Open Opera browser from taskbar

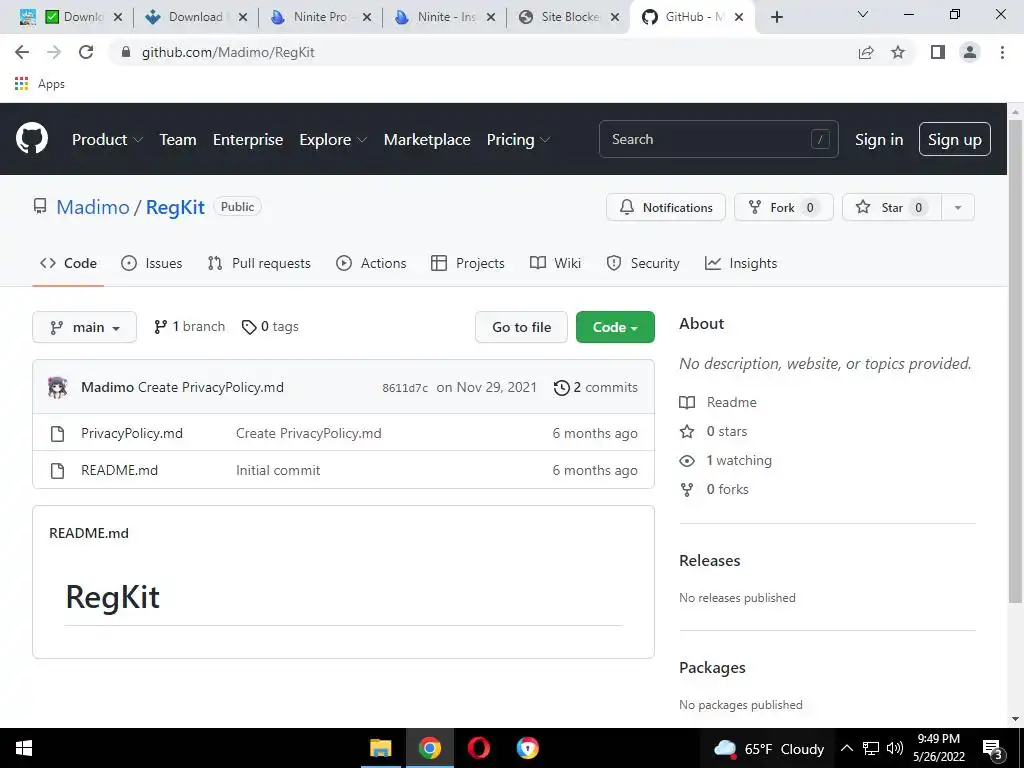tap(478, 748)
